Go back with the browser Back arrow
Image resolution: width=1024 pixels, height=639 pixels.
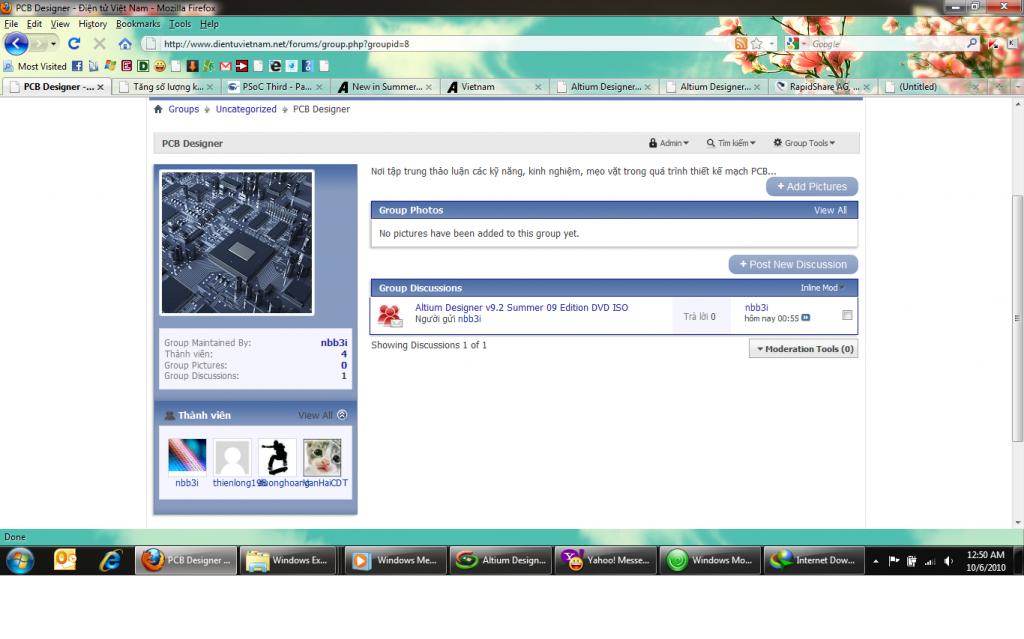pos(16,44)
